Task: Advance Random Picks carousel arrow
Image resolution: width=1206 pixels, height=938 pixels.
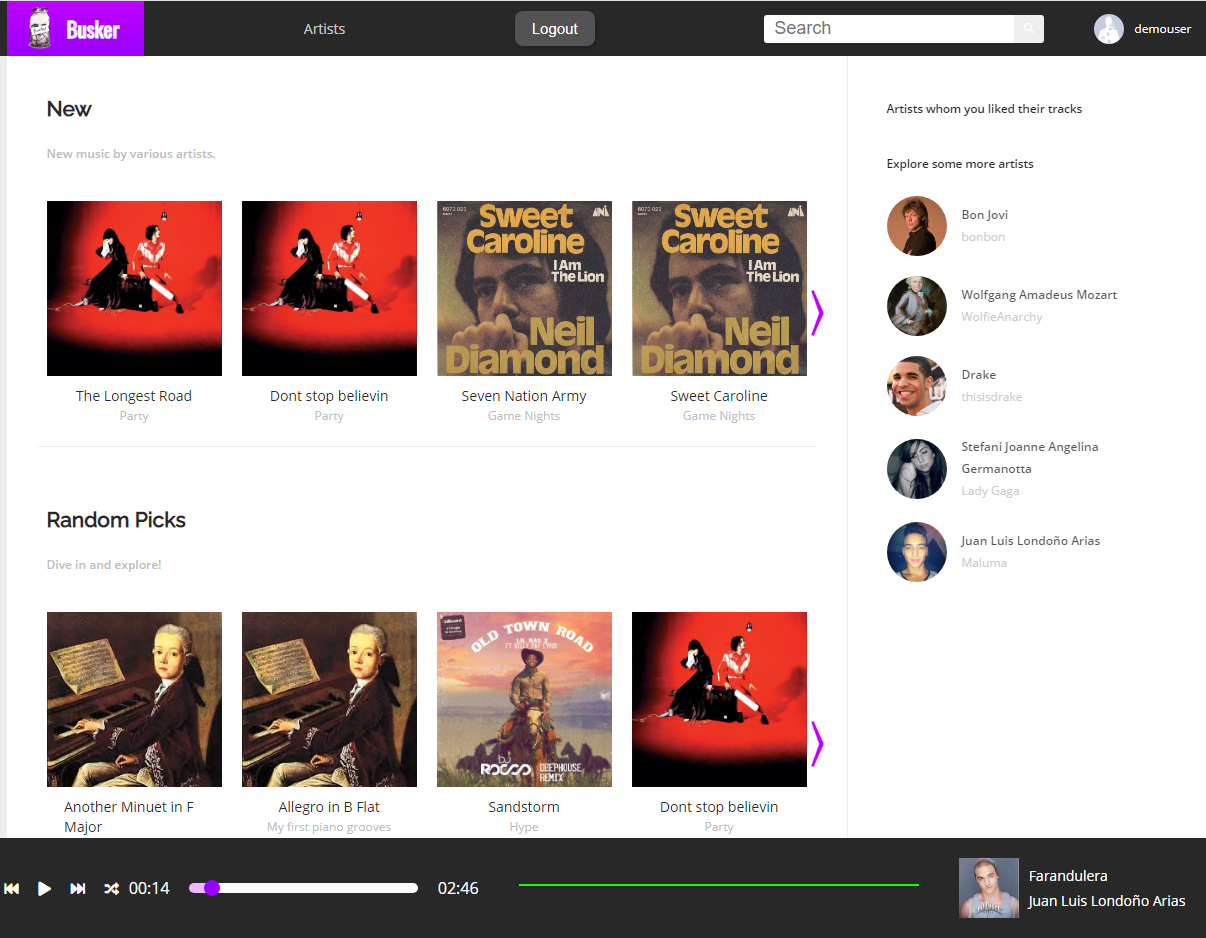Action: click(x=817, y=744)
